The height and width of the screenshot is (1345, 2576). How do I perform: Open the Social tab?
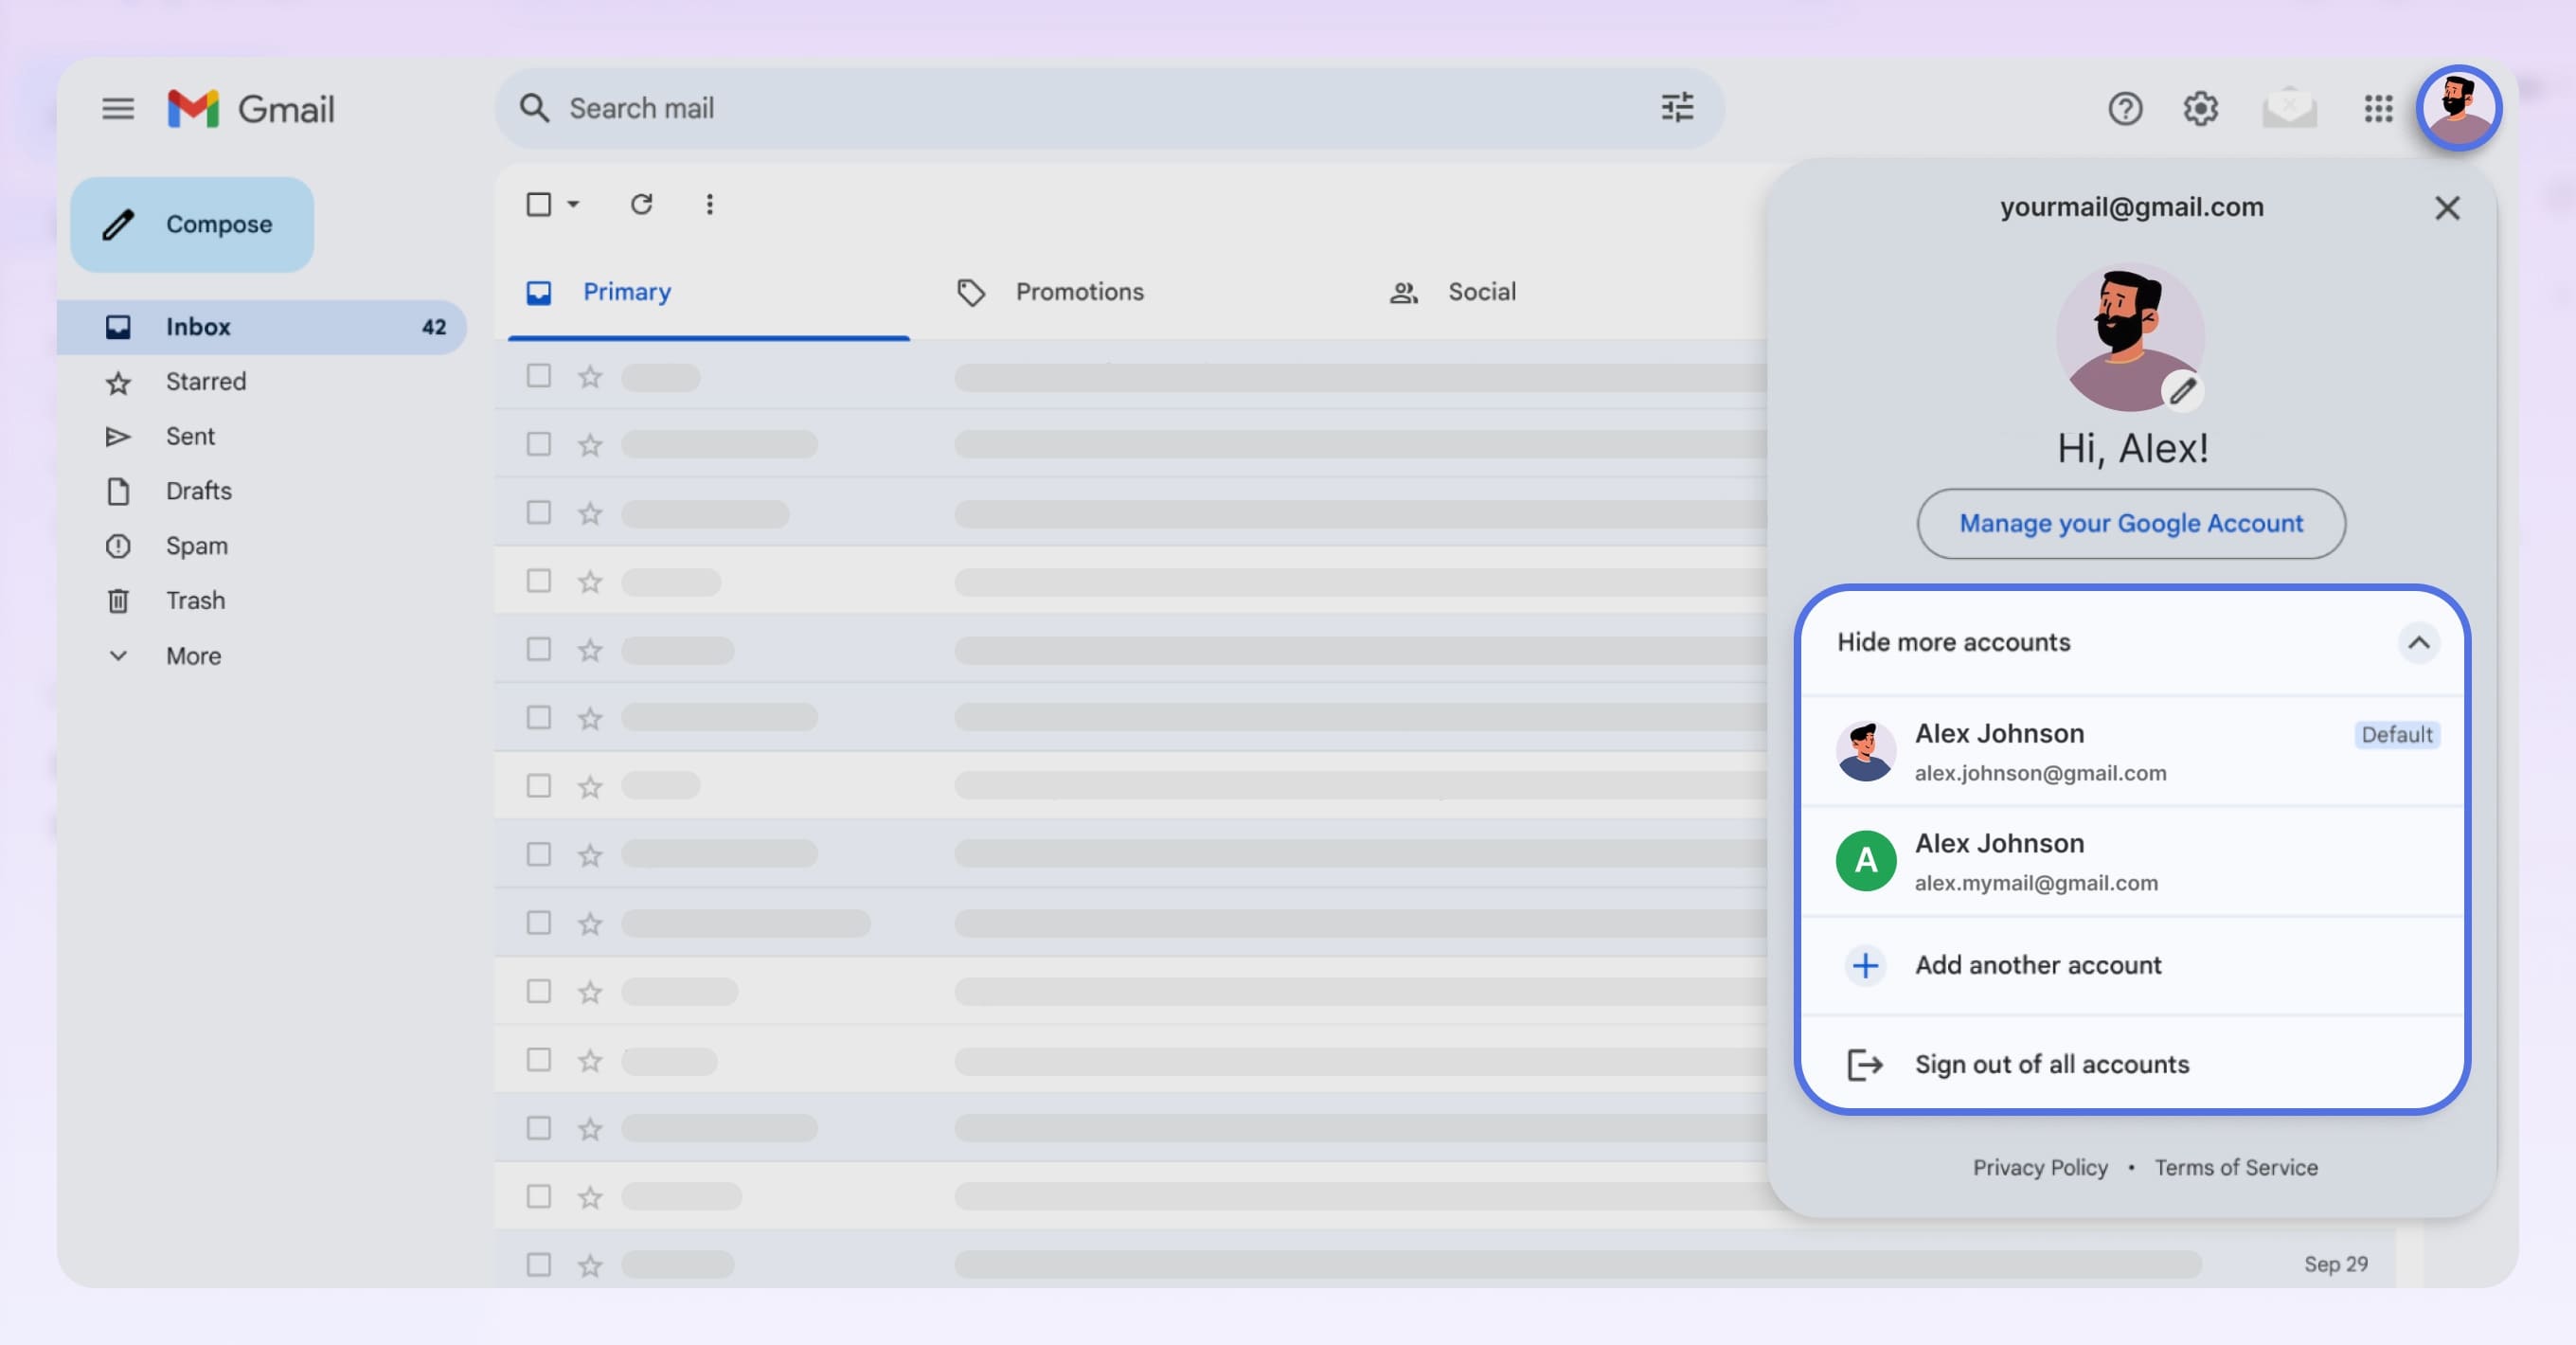click(1481, 291)
